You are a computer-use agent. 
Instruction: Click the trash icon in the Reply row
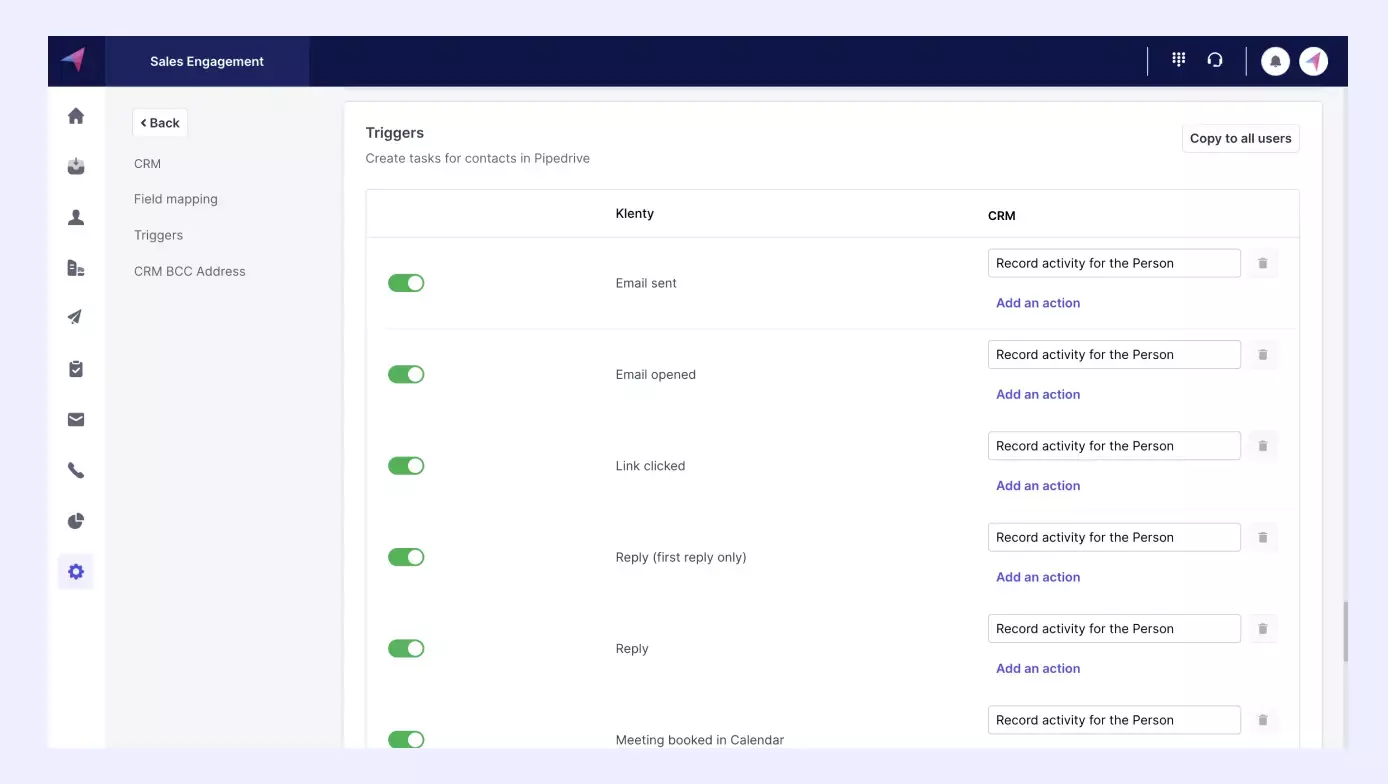click(1263, 628)
